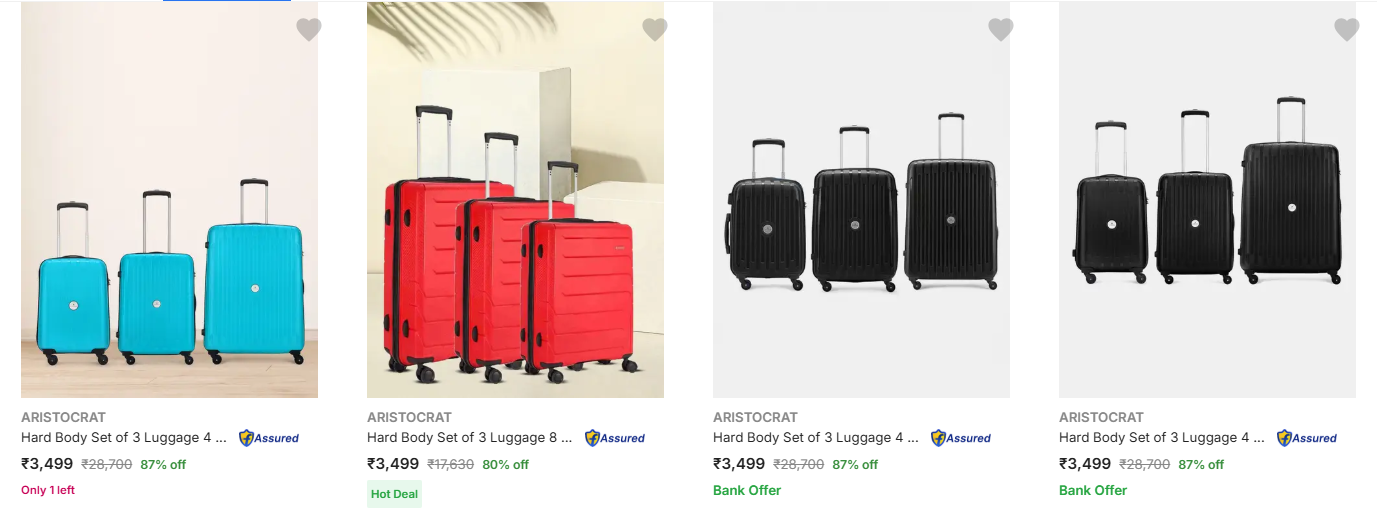
Task: Click Assured badge on third product listing
Action: (x=961, y=438)
